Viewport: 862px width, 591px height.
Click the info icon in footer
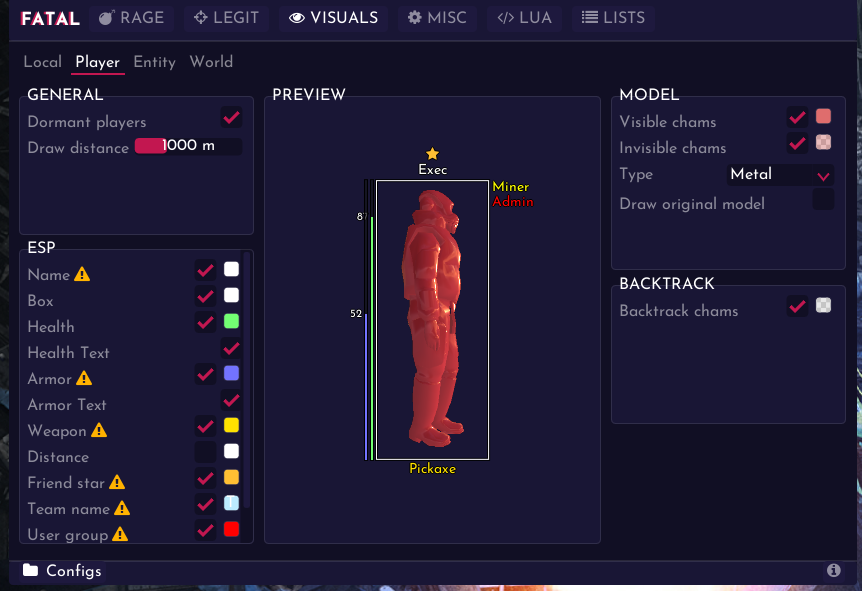tap(833, 570)
